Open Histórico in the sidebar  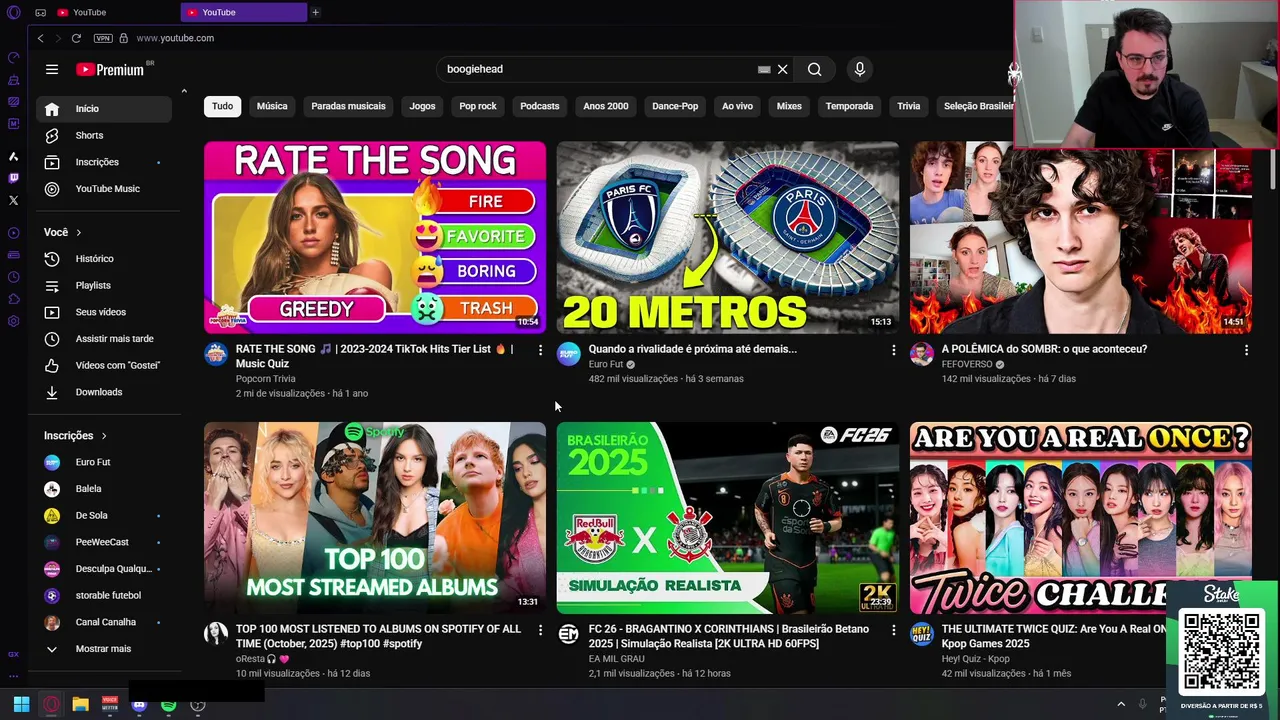(x=104, y=258)
